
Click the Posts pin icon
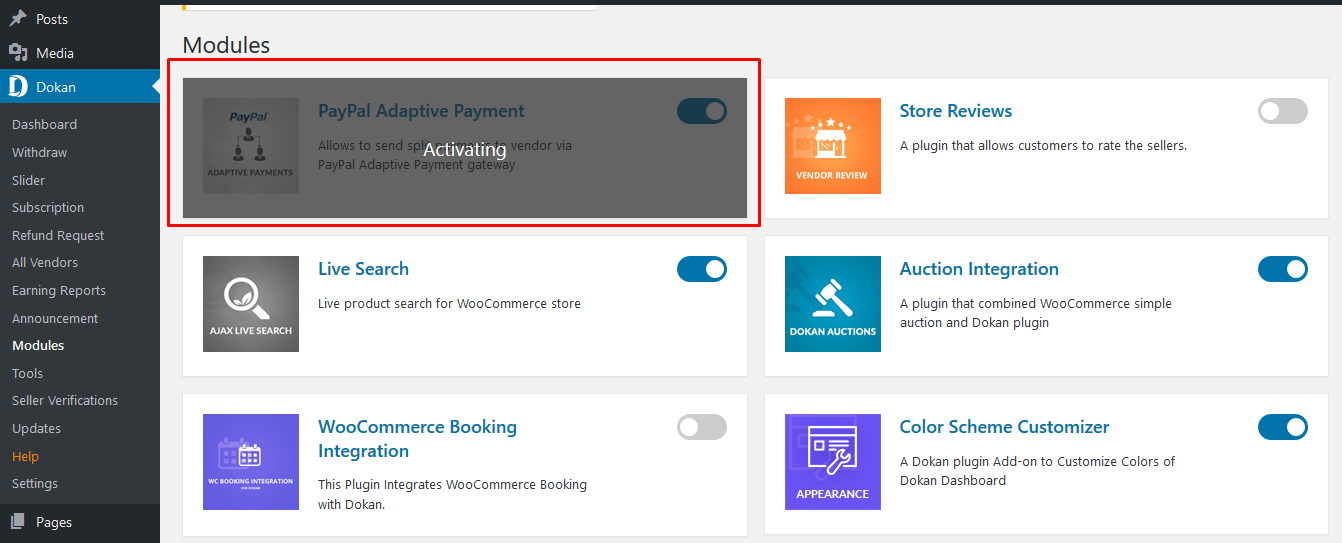tap(18, 19)
